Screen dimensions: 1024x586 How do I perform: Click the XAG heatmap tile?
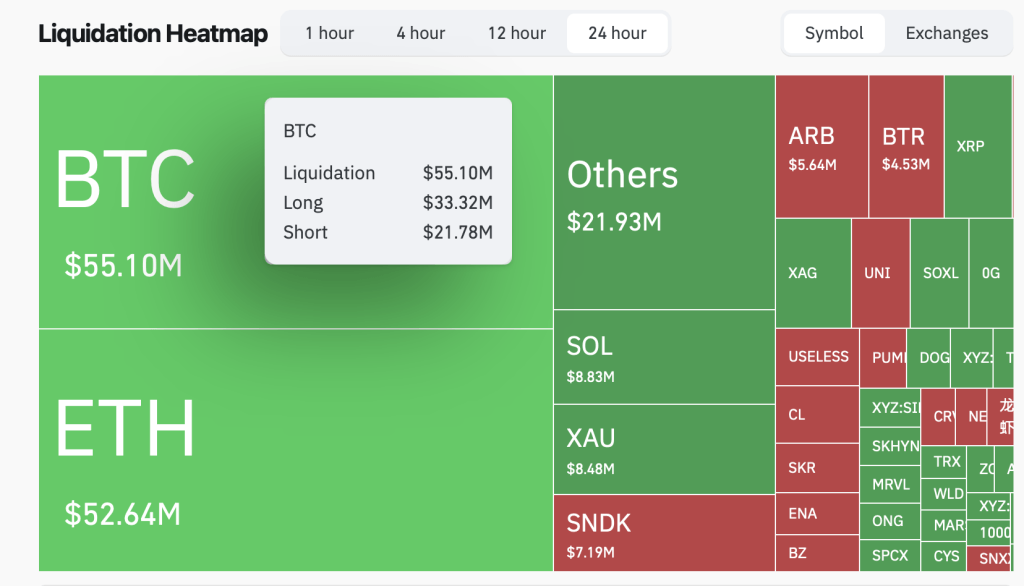tap(814, 273)
